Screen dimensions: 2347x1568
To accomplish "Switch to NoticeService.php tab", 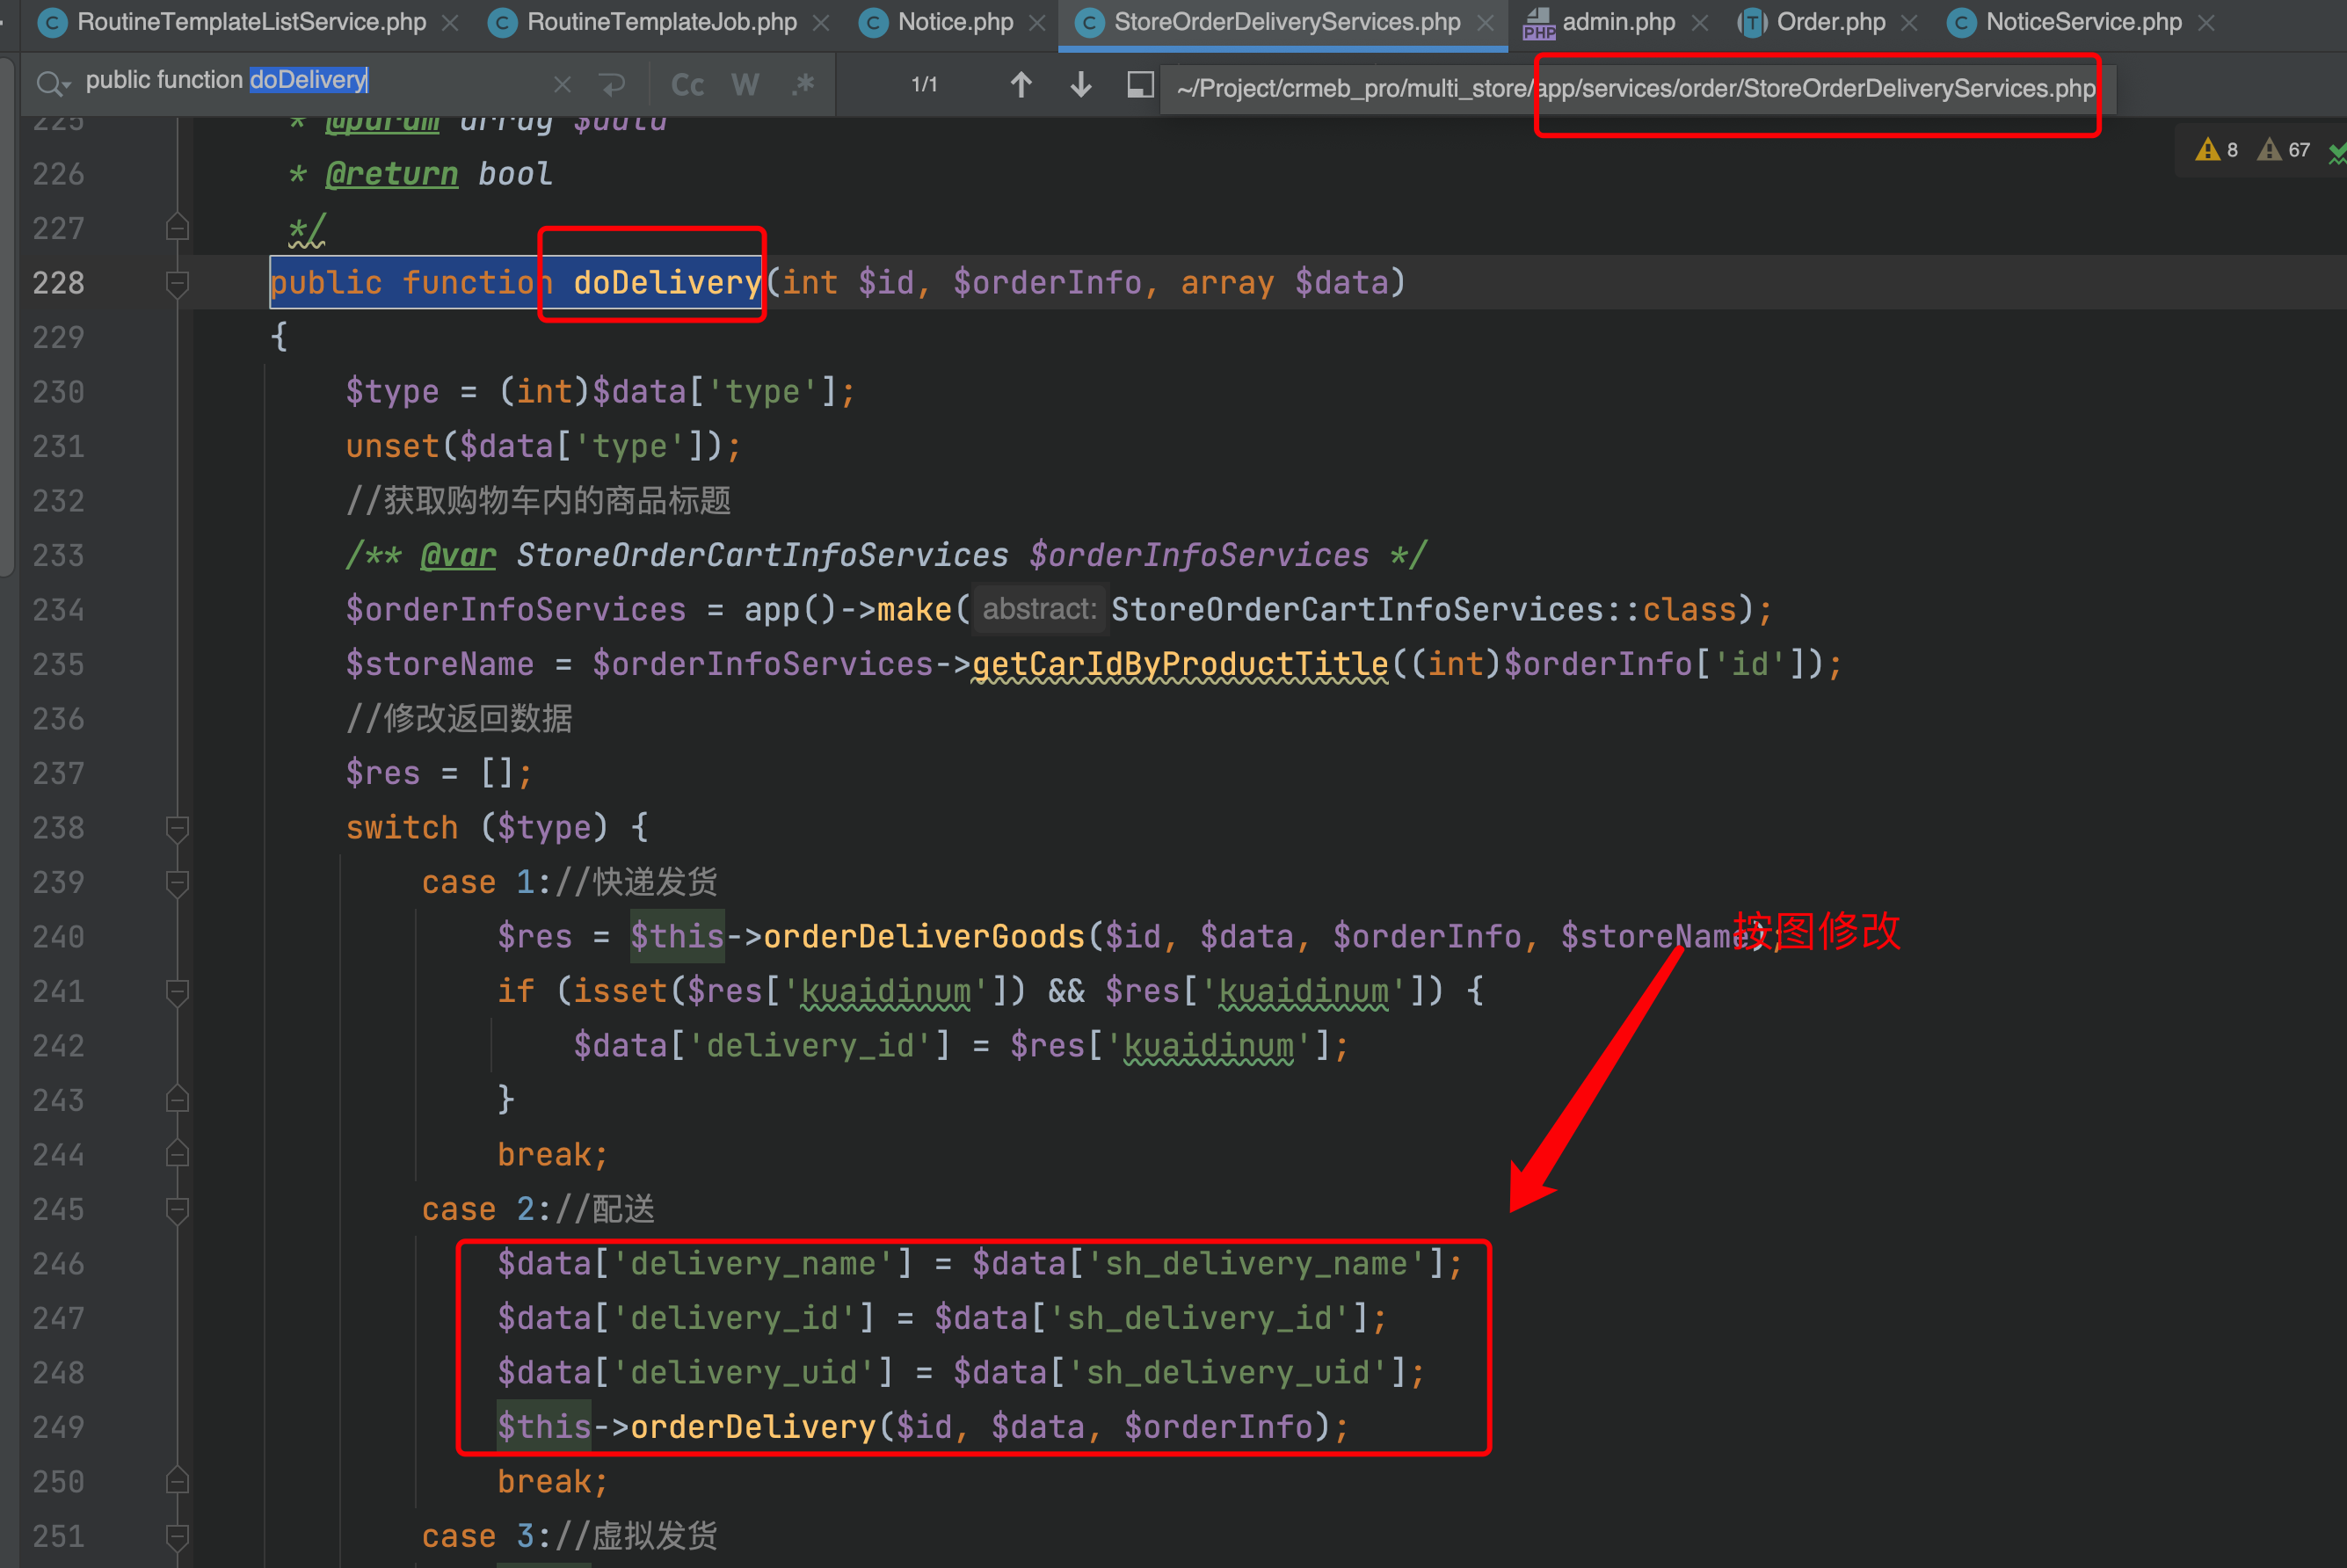I will 2083,22.
